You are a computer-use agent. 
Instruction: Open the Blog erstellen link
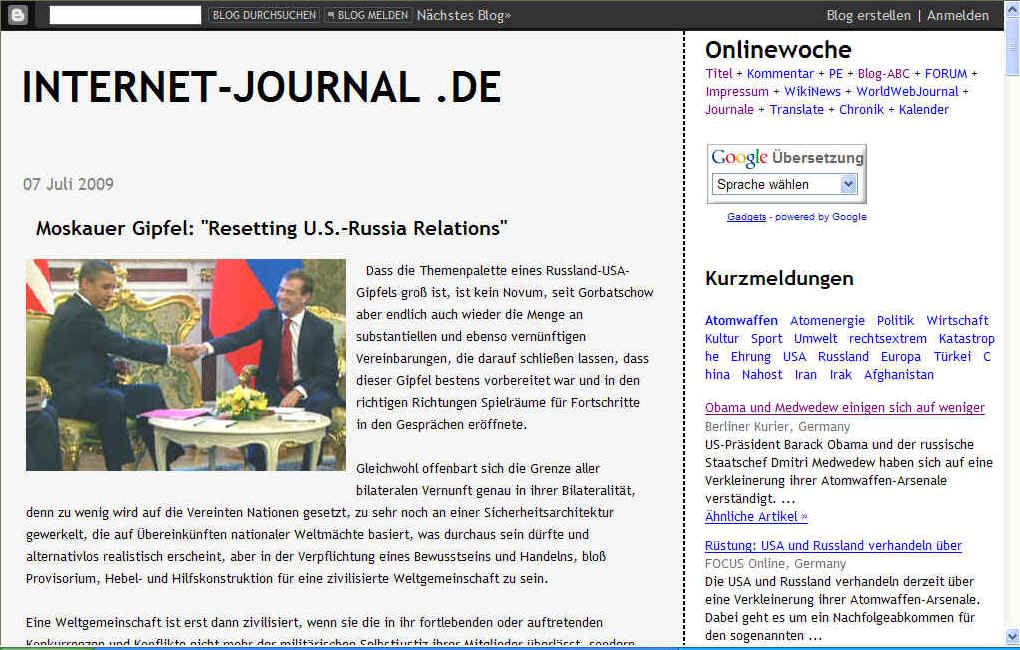868,15
